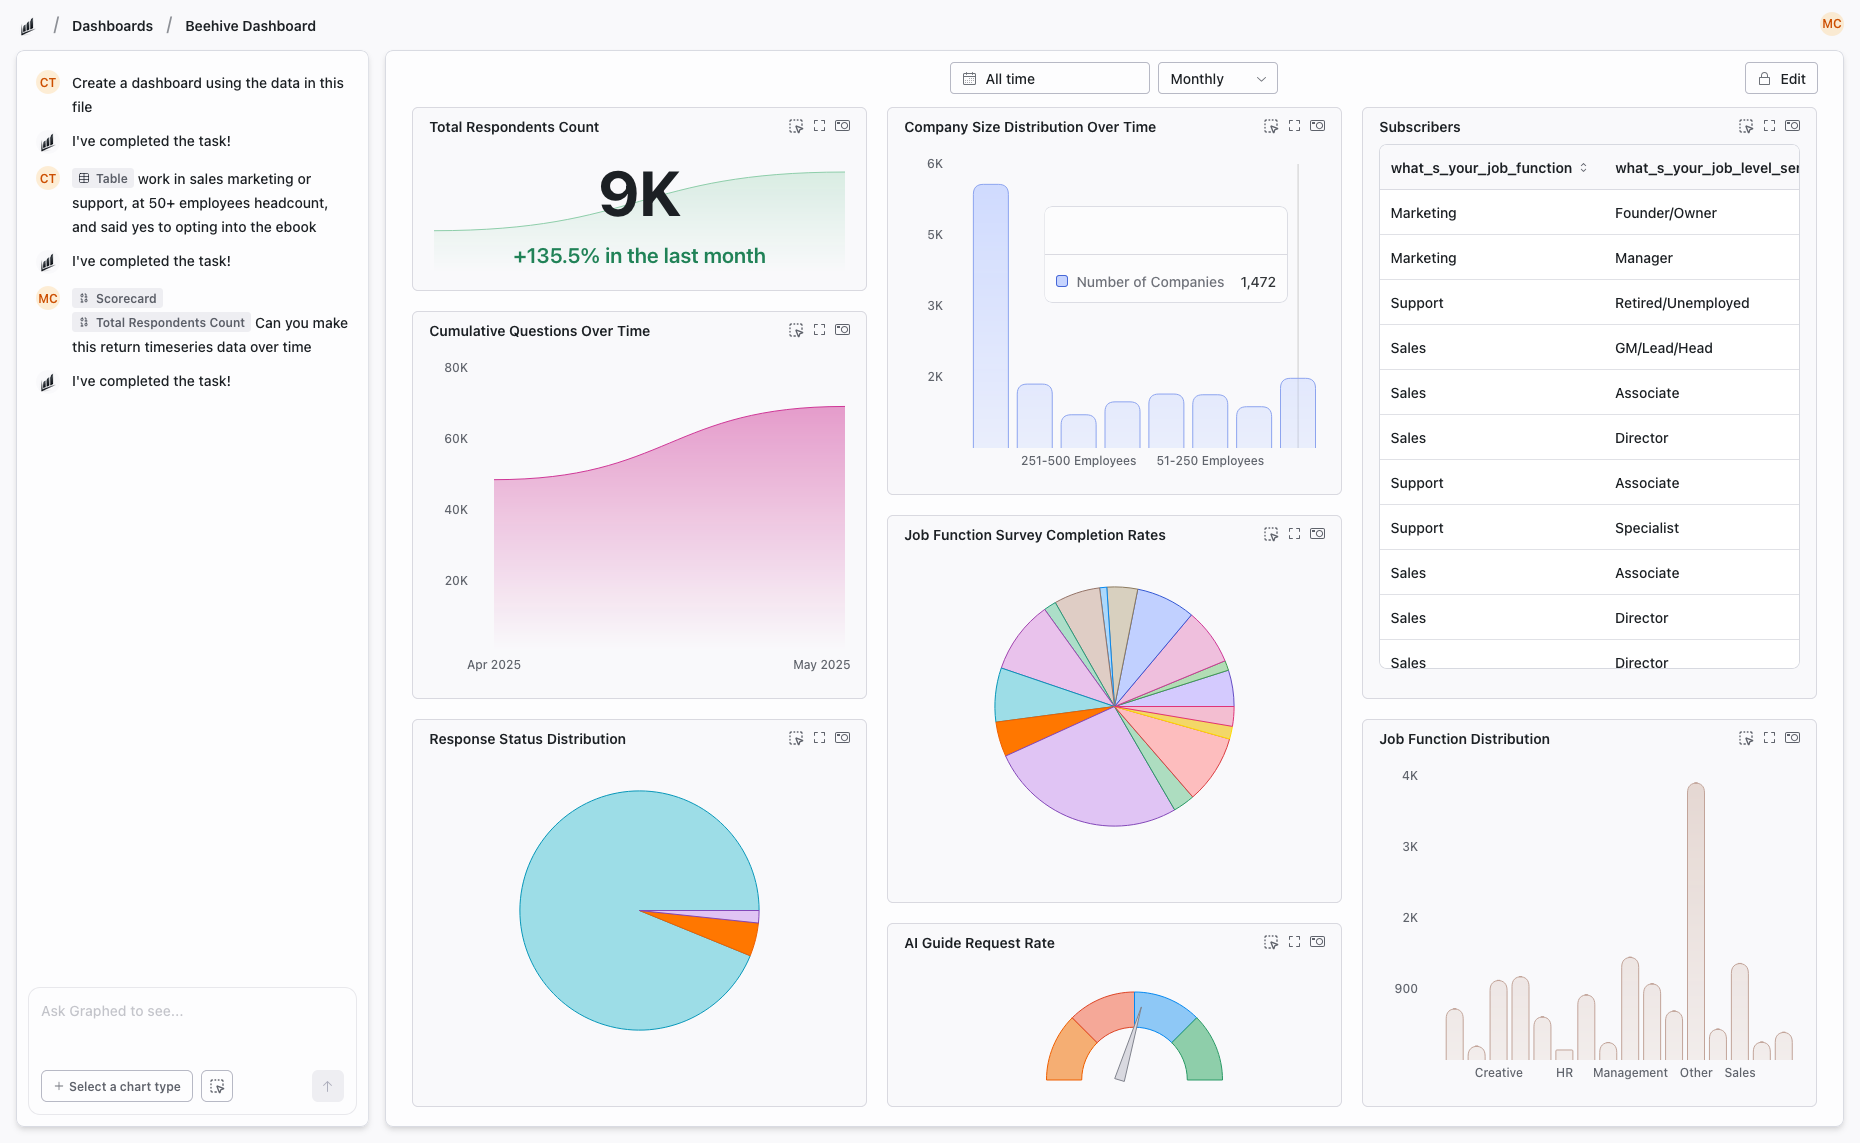Image resolution: width=1860 pixels, height=1143 pixels.
Task: Open Subscribers table in fullscreen
Action: 1770,126
